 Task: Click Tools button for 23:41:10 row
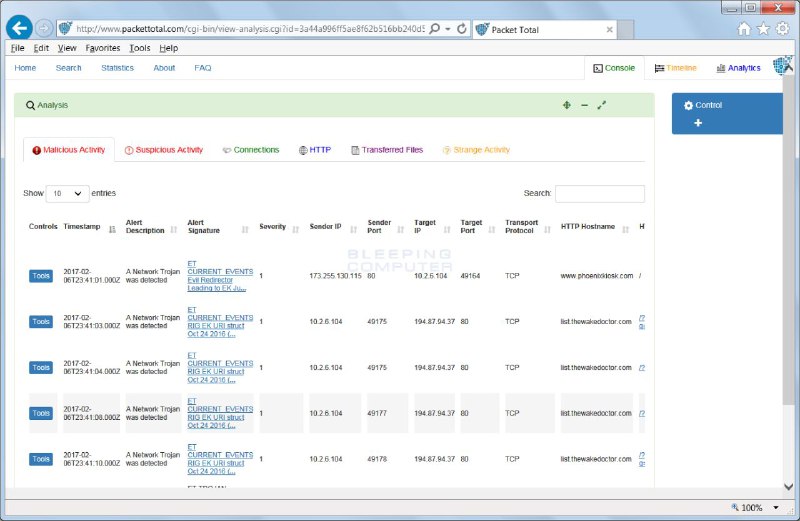(x=41, y=459)
